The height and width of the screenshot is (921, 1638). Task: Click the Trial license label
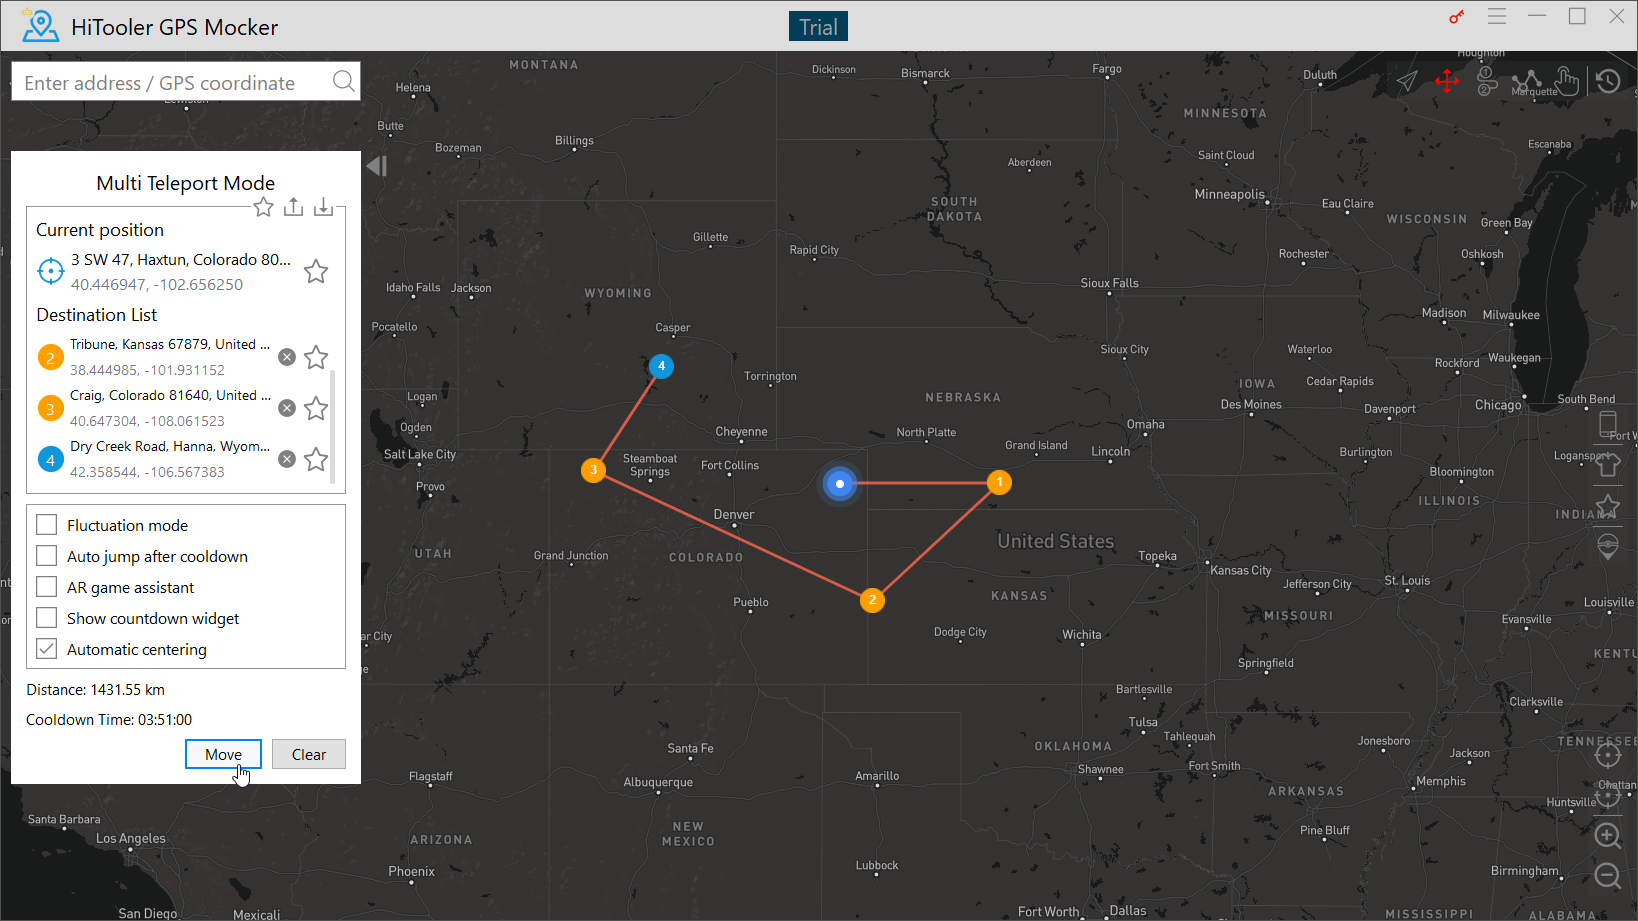coord(817,27)
